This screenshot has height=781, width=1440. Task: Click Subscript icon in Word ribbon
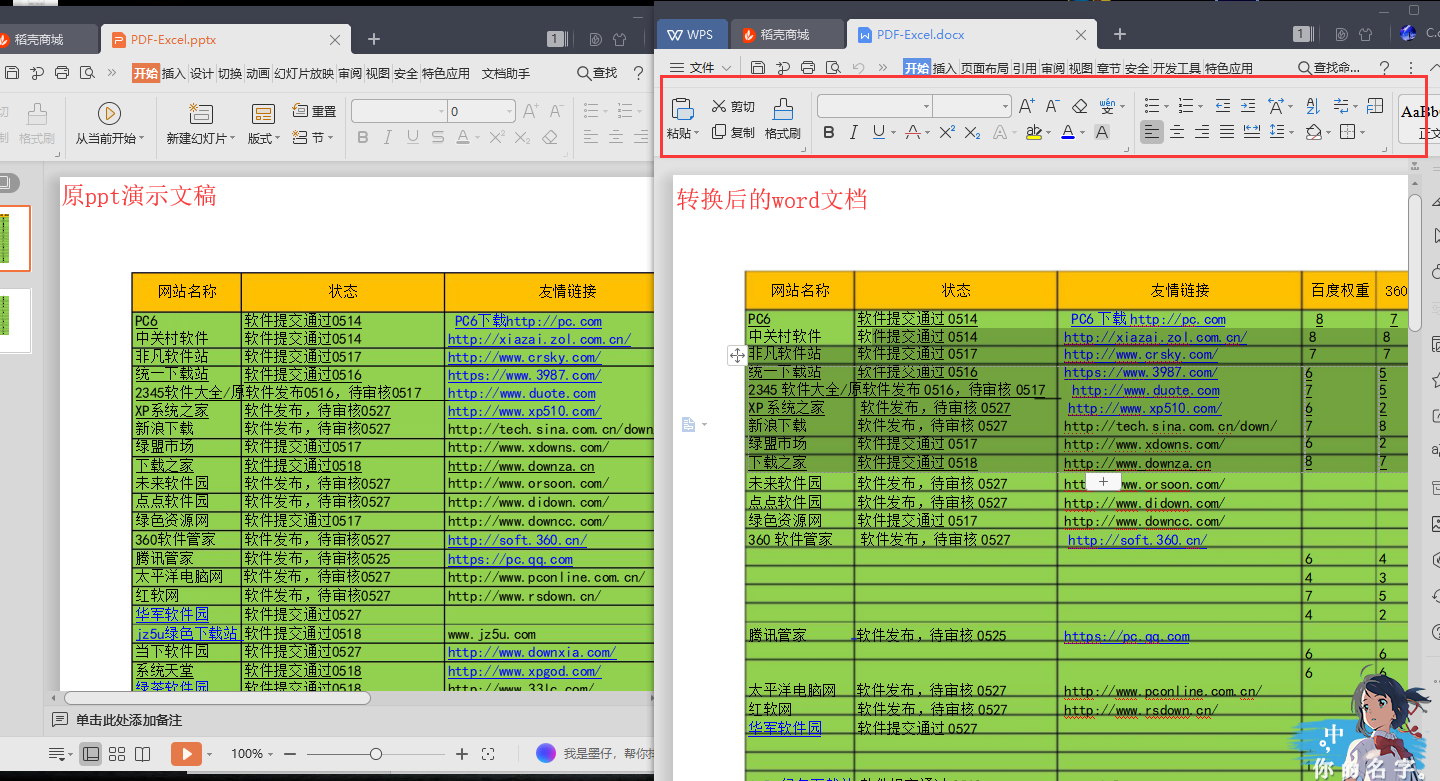pyautogui.click(x=972, y=132)
